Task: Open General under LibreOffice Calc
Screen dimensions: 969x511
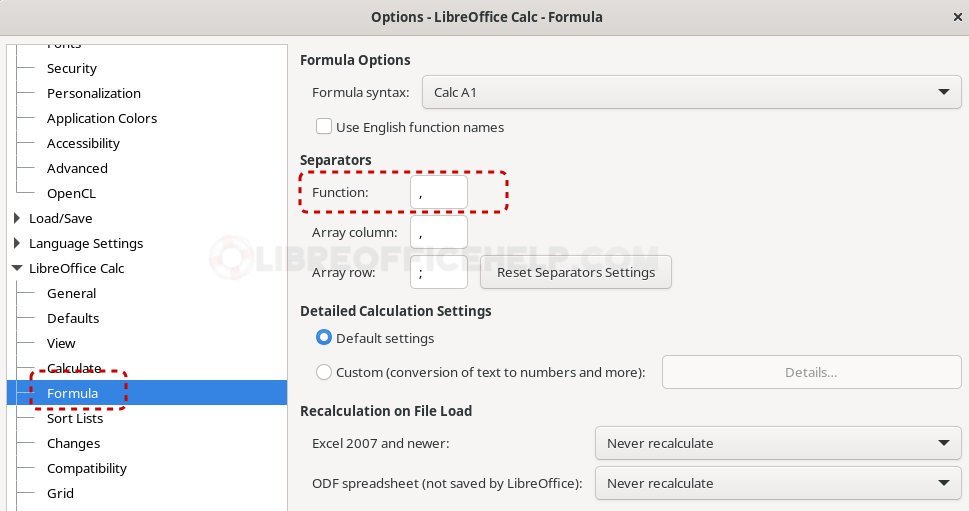Action: [x=72, y=294]
